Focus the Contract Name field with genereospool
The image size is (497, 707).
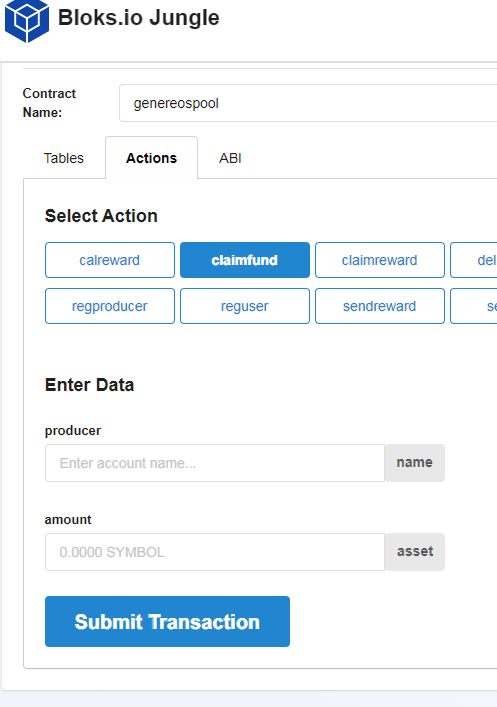click(x=308, y=103)
